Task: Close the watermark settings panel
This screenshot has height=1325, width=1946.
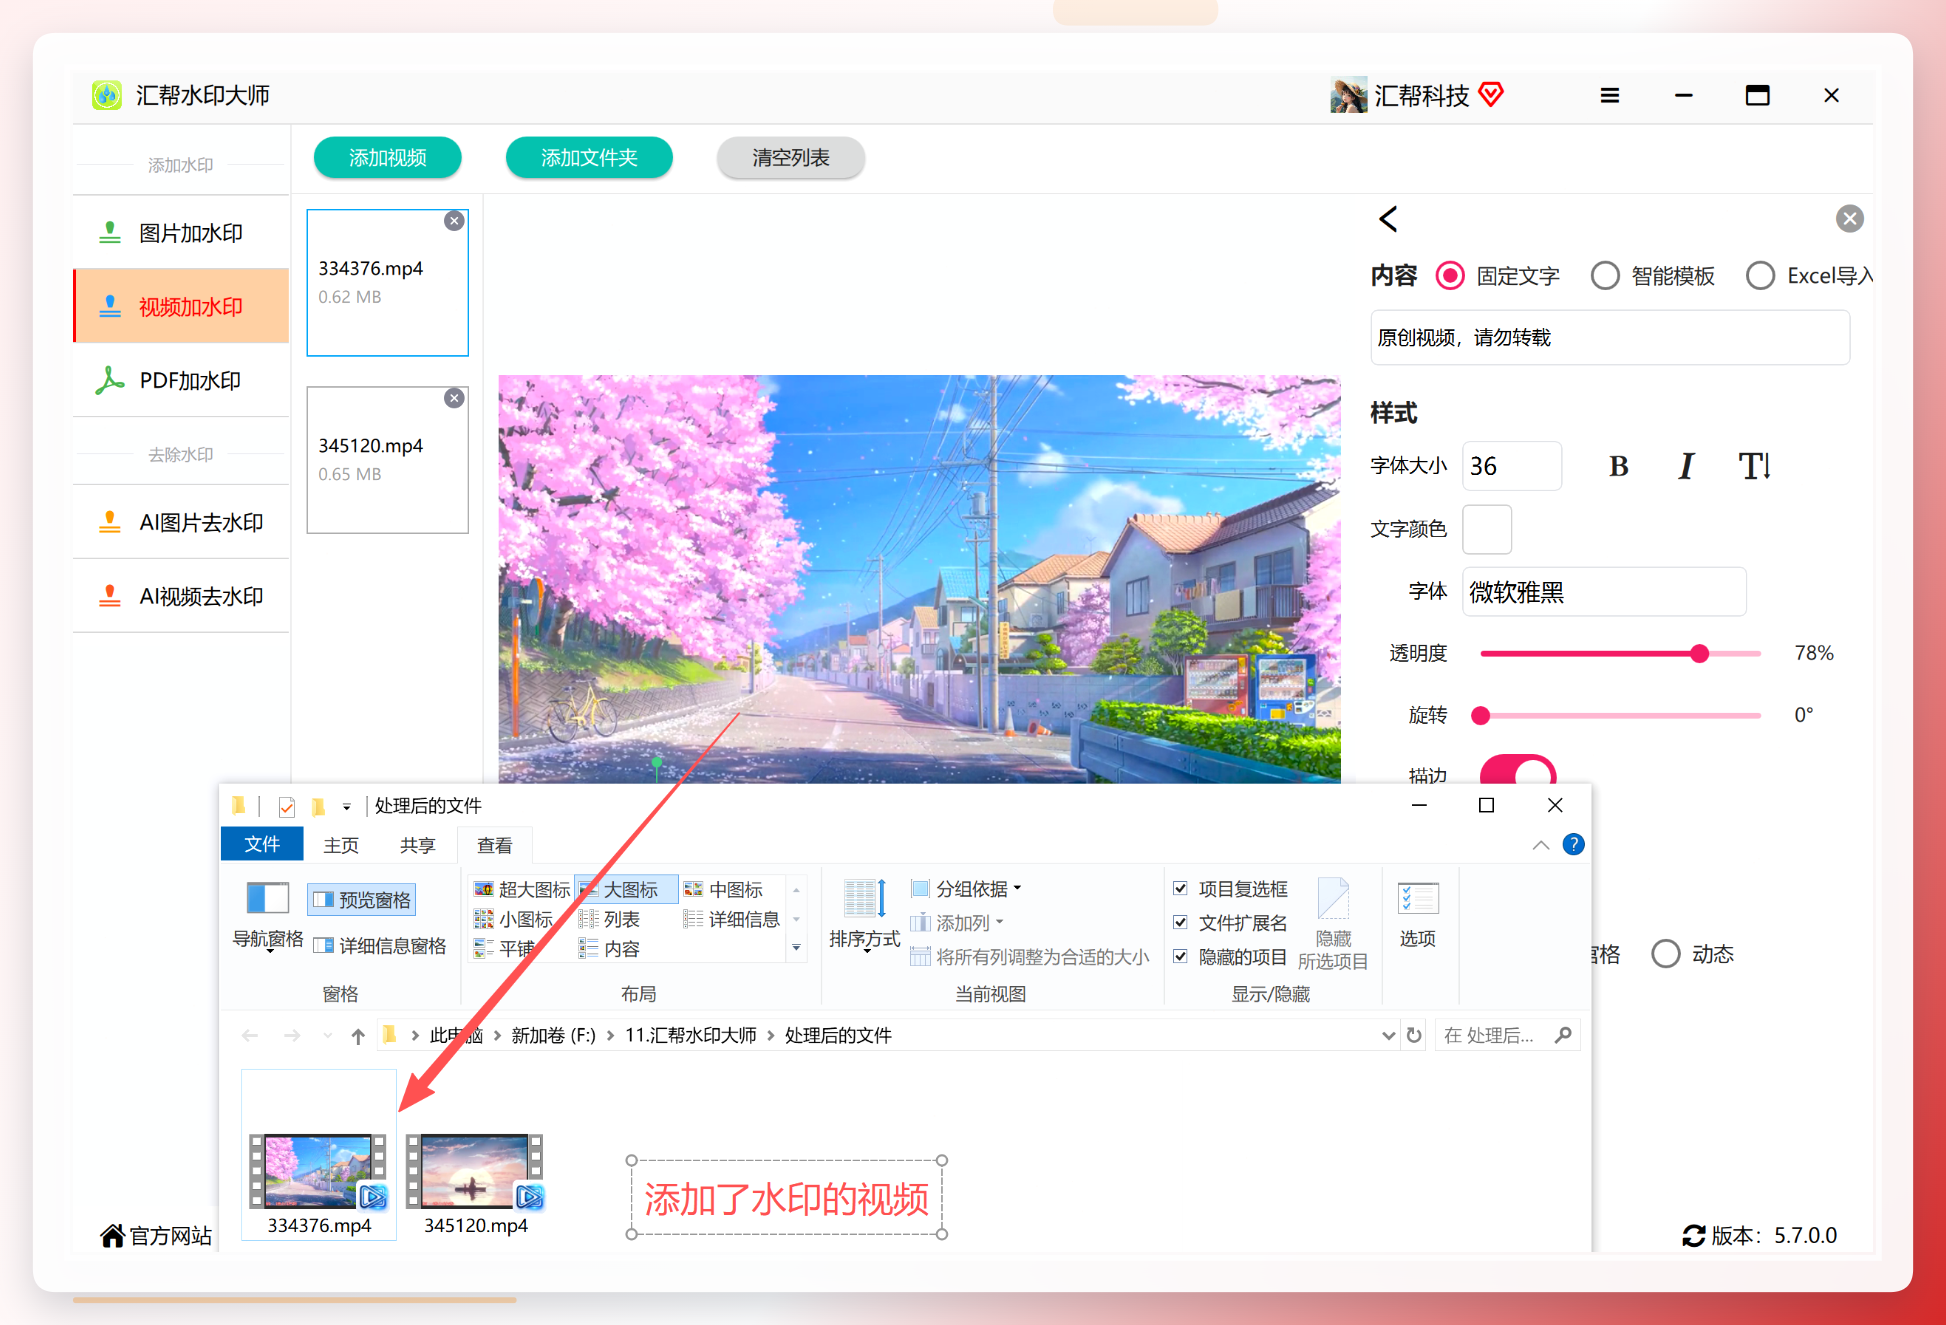Action: 1849,219
